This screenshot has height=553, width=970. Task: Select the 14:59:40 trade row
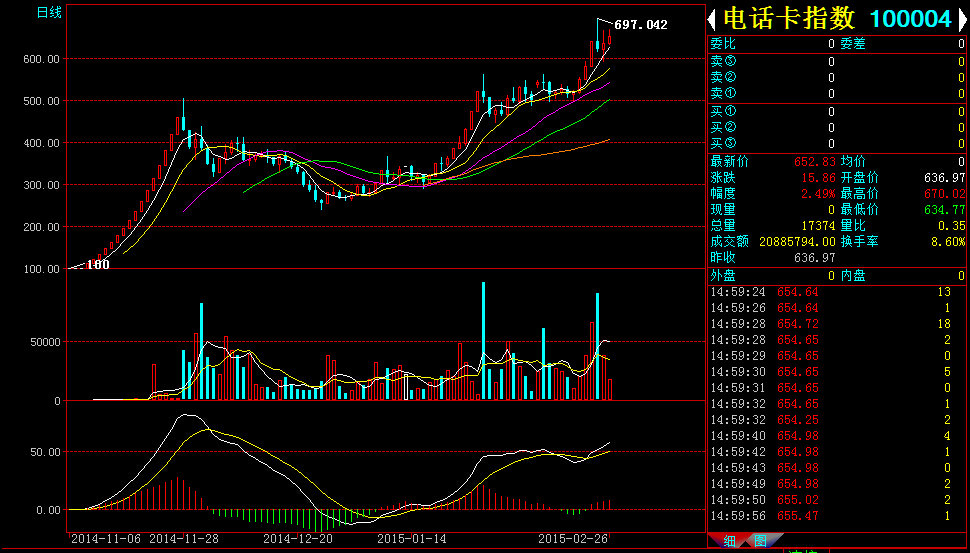click(x=836, y=437)
